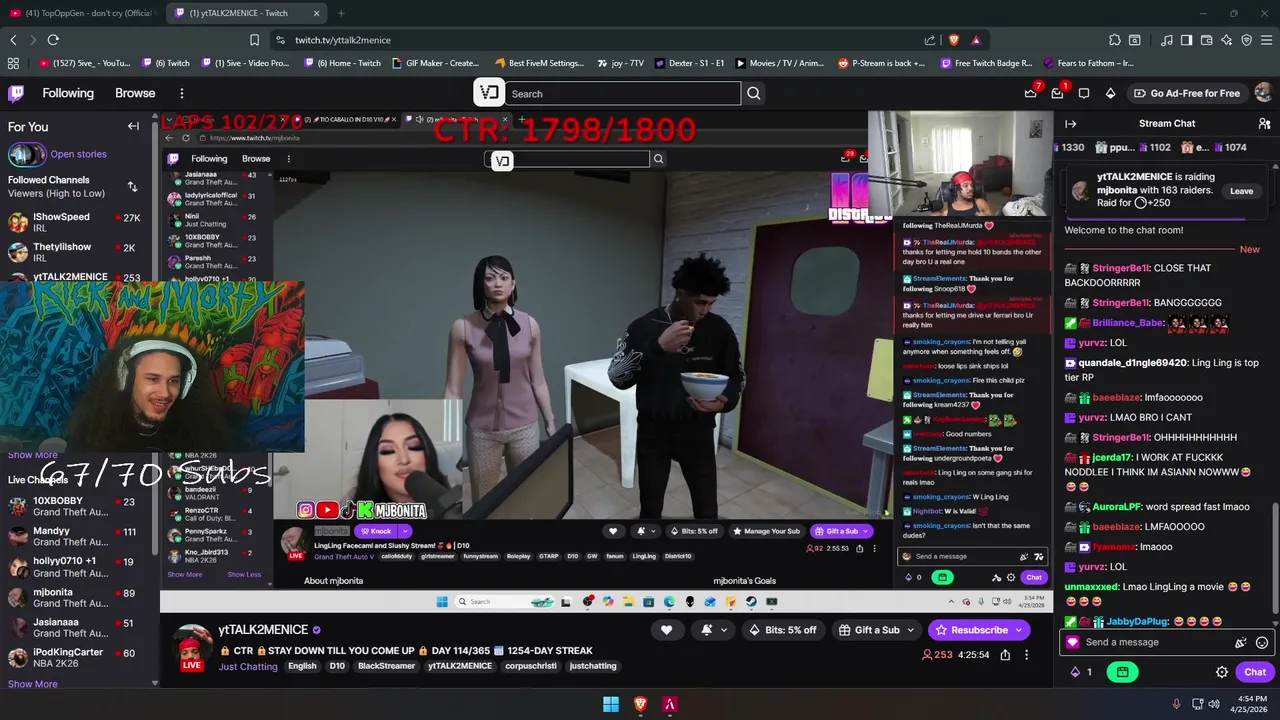Image resolution: width=1280 pixels, height=720 pixels.
Task: Open 'GIF Maker' bookmark in bookmarks bar
Action: tap(435, 63)
